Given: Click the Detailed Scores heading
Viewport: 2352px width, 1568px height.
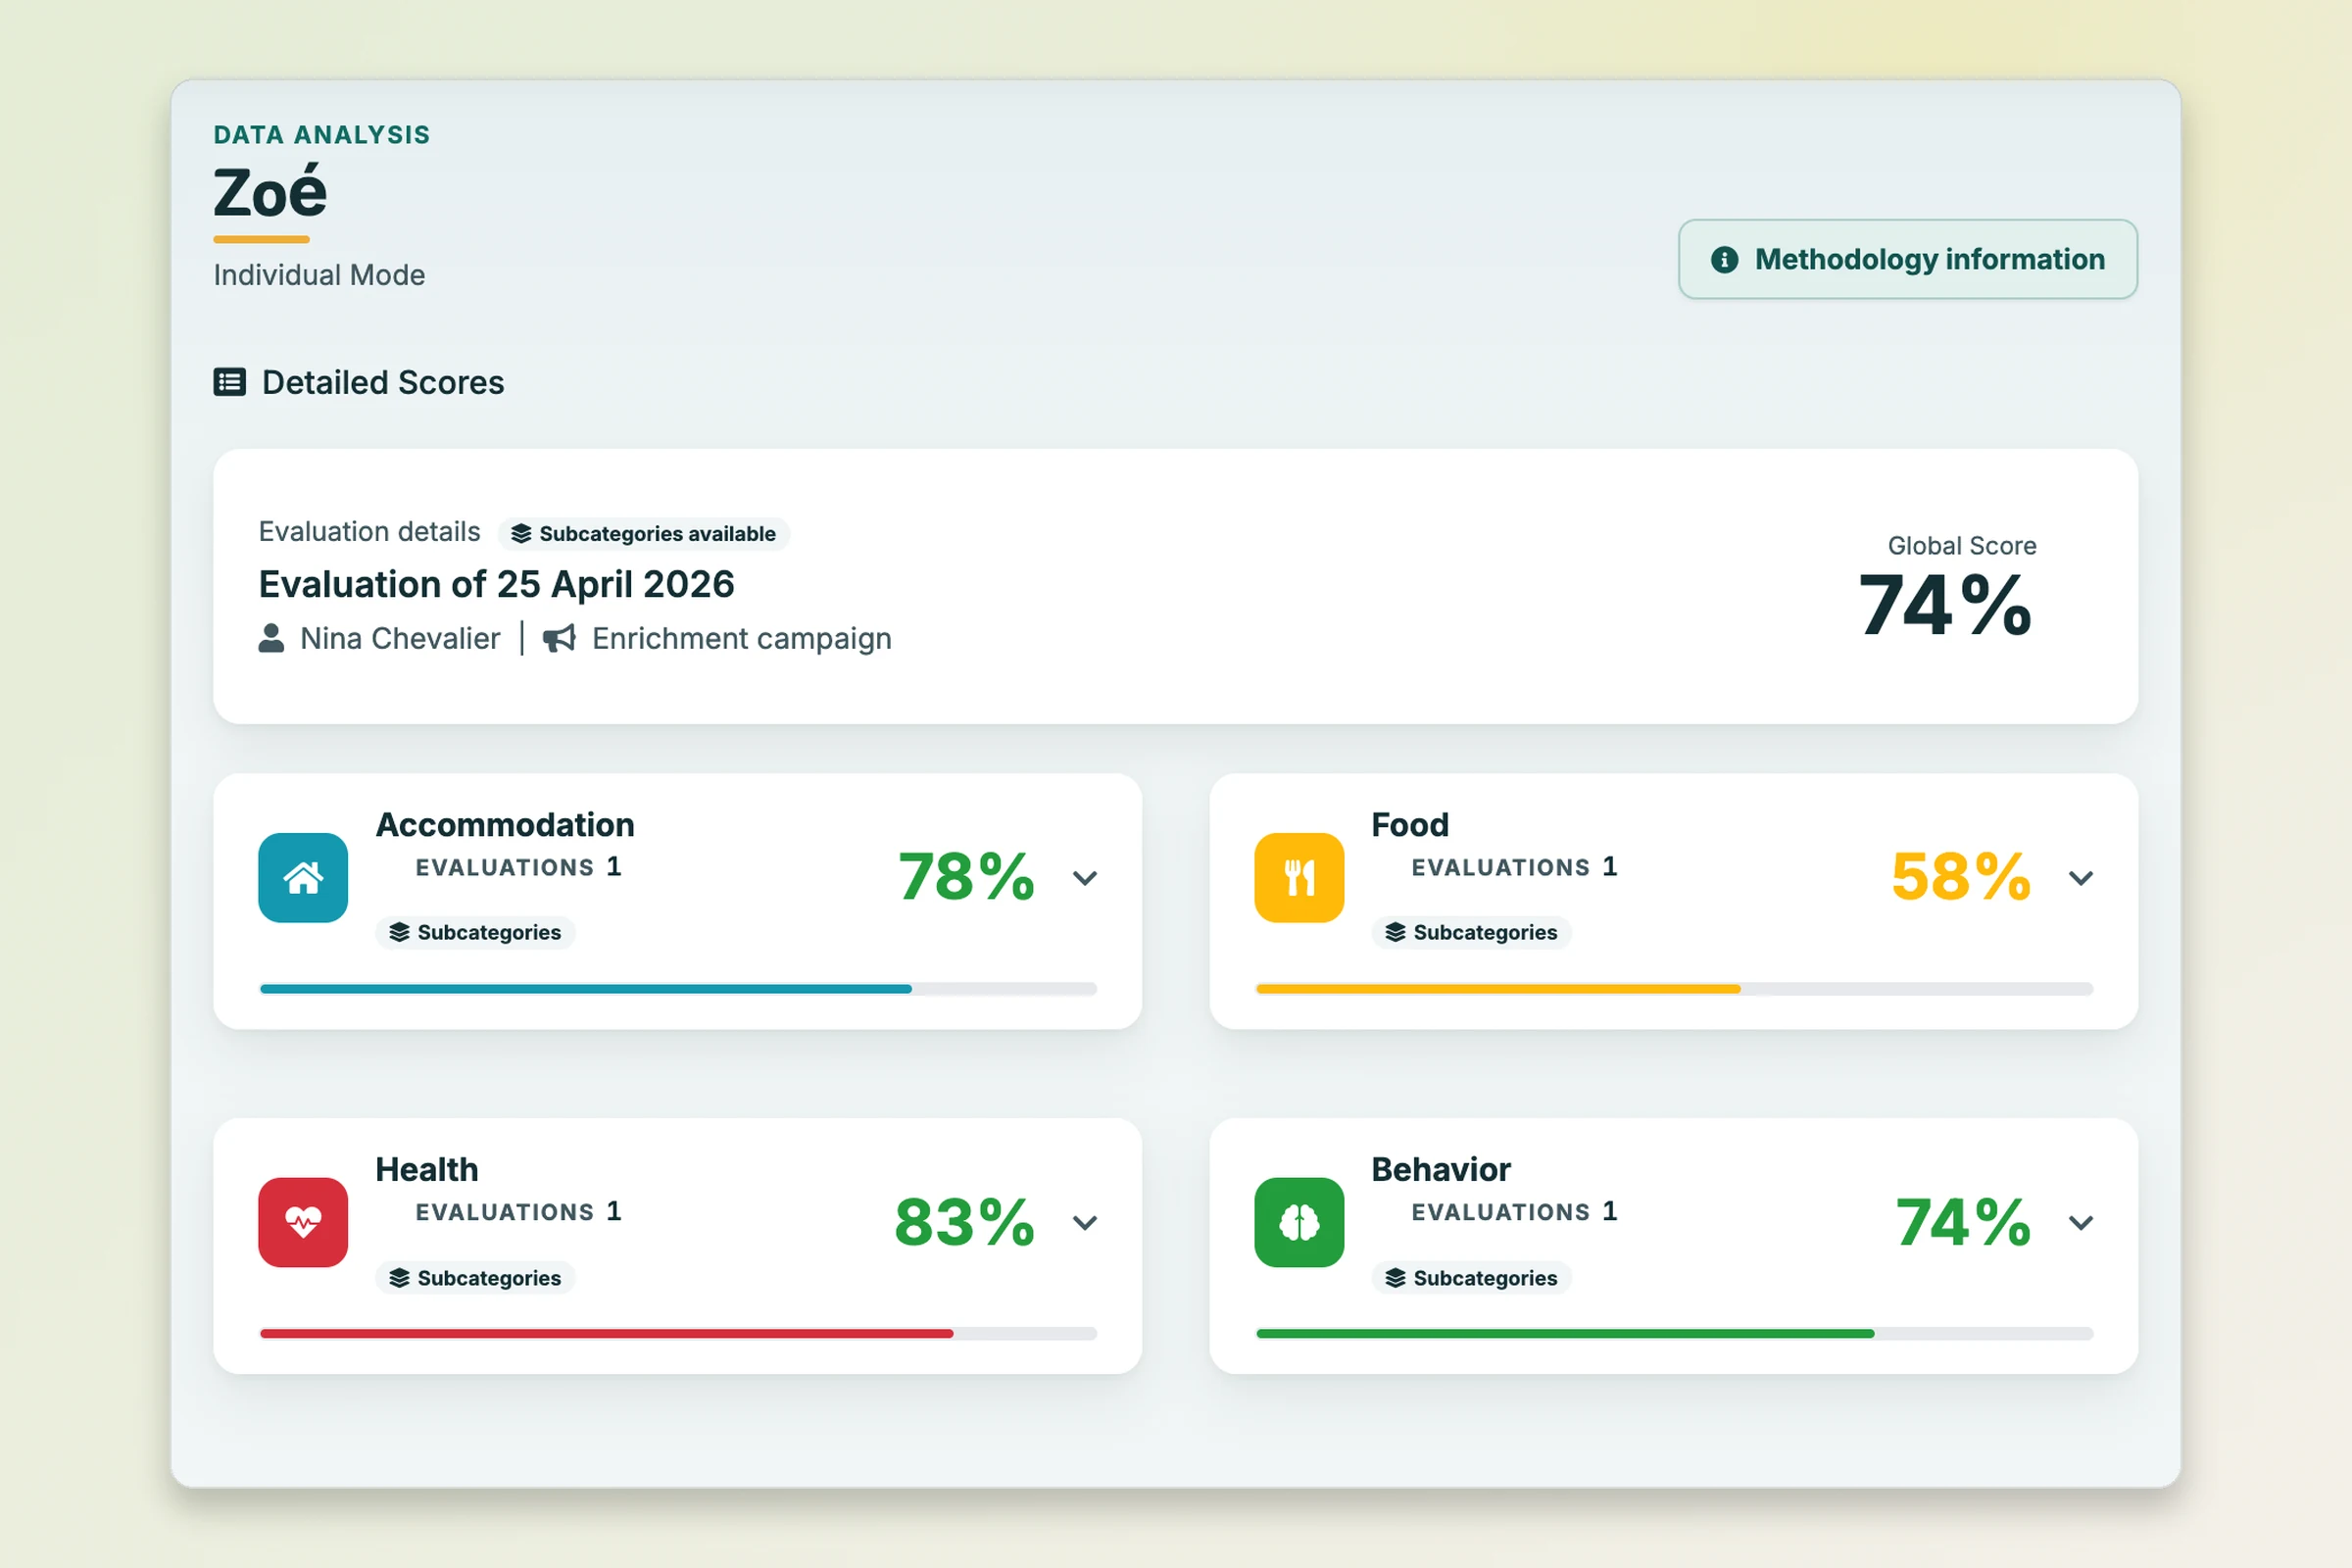Looking at the screenshot, I should coord(383,382).
